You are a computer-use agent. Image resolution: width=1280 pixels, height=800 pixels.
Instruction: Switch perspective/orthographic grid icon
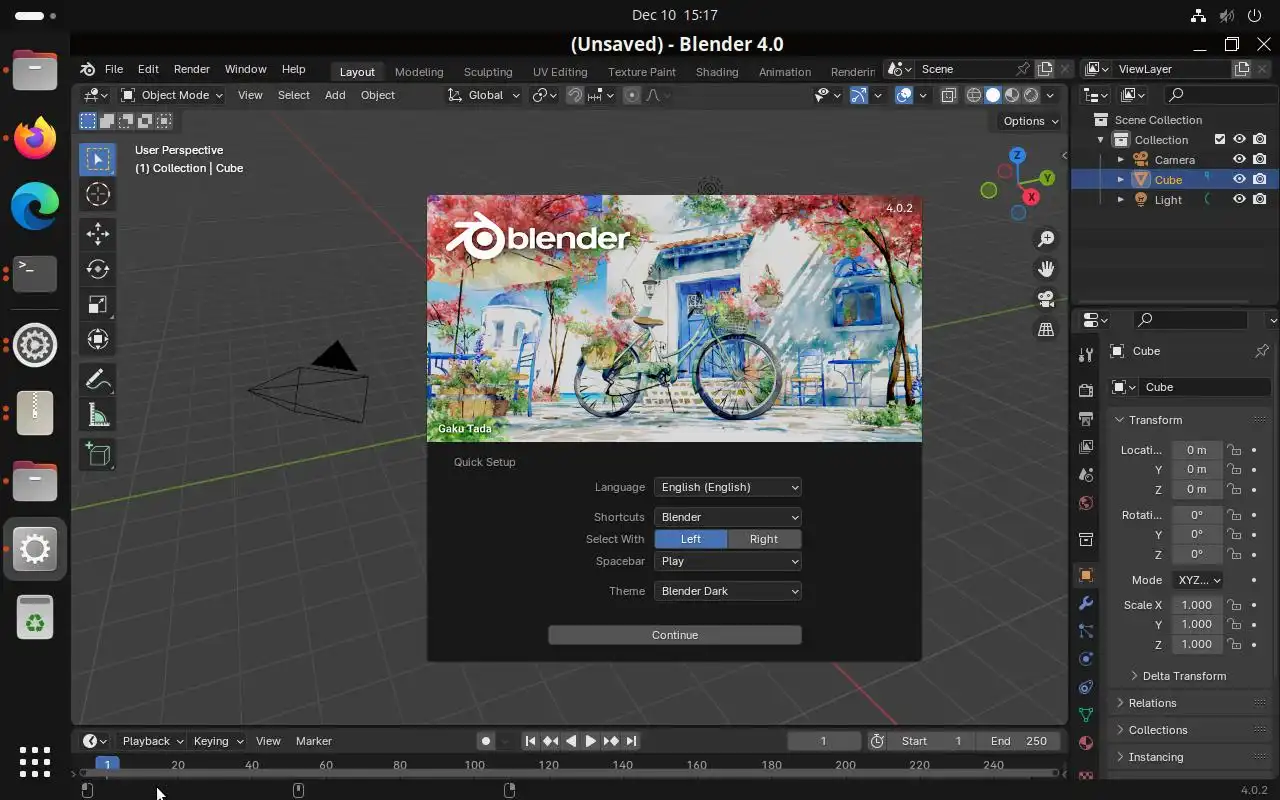(x=1046, y=329)
